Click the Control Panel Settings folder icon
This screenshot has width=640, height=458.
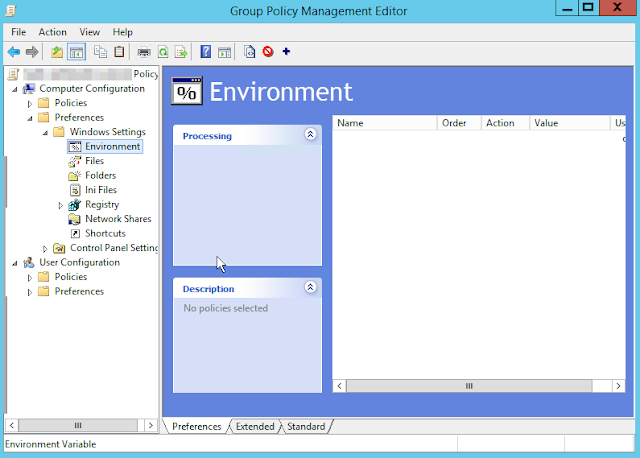click(59, 248)
